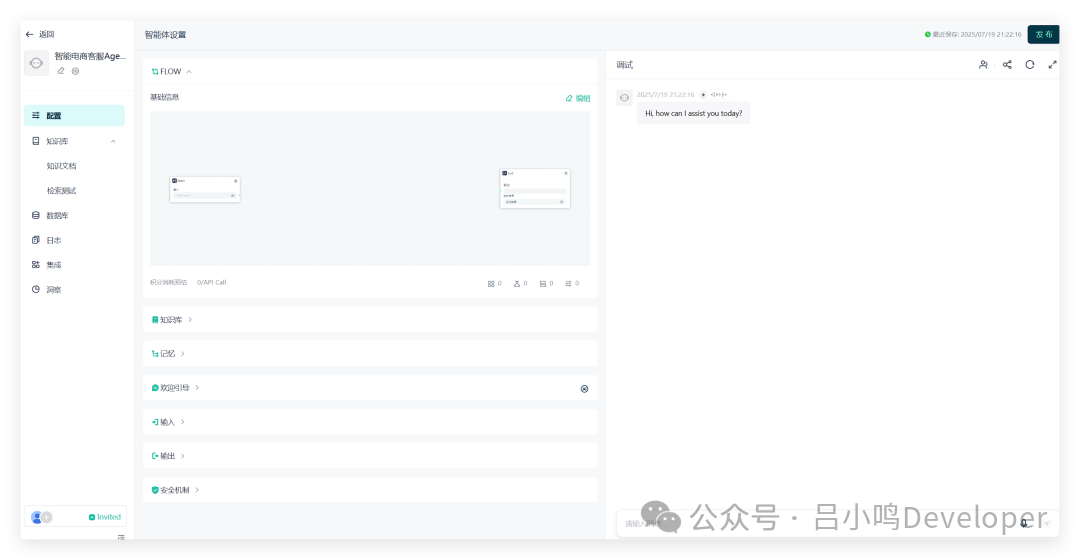Click the 编辑 flow edit link
1080x560 pixels.
coord(578,98)
